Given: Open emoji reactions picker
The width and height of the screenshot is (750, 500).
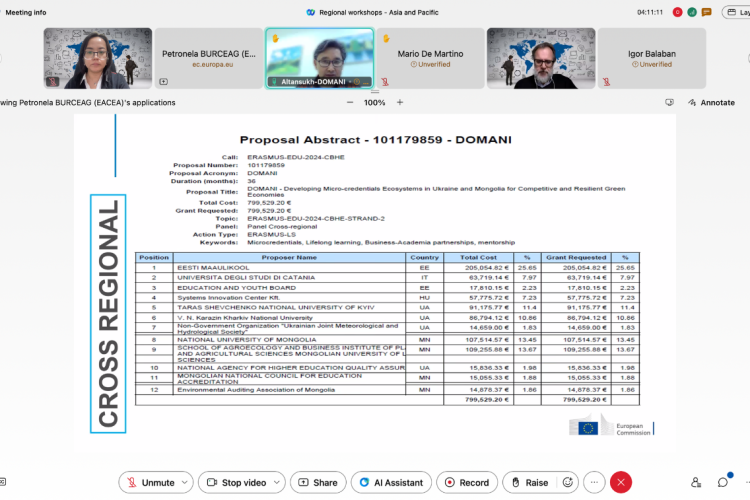Looking at the screenshot, I should click(570, 482).
